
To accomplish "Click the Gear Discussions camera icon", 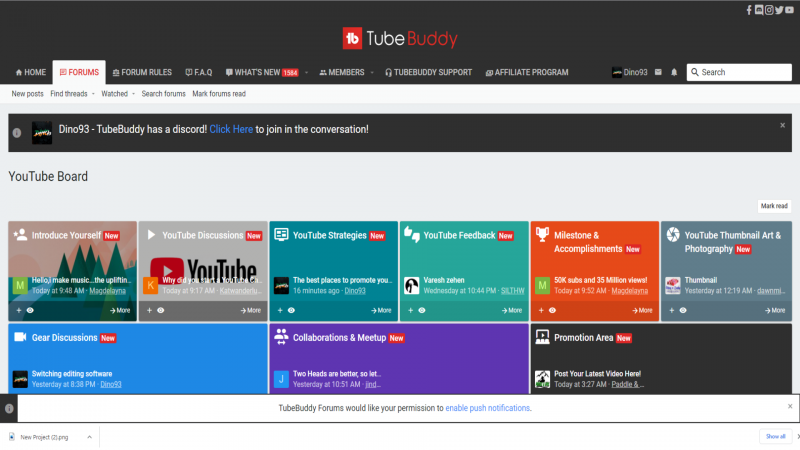I will click(x=20, y=338).
